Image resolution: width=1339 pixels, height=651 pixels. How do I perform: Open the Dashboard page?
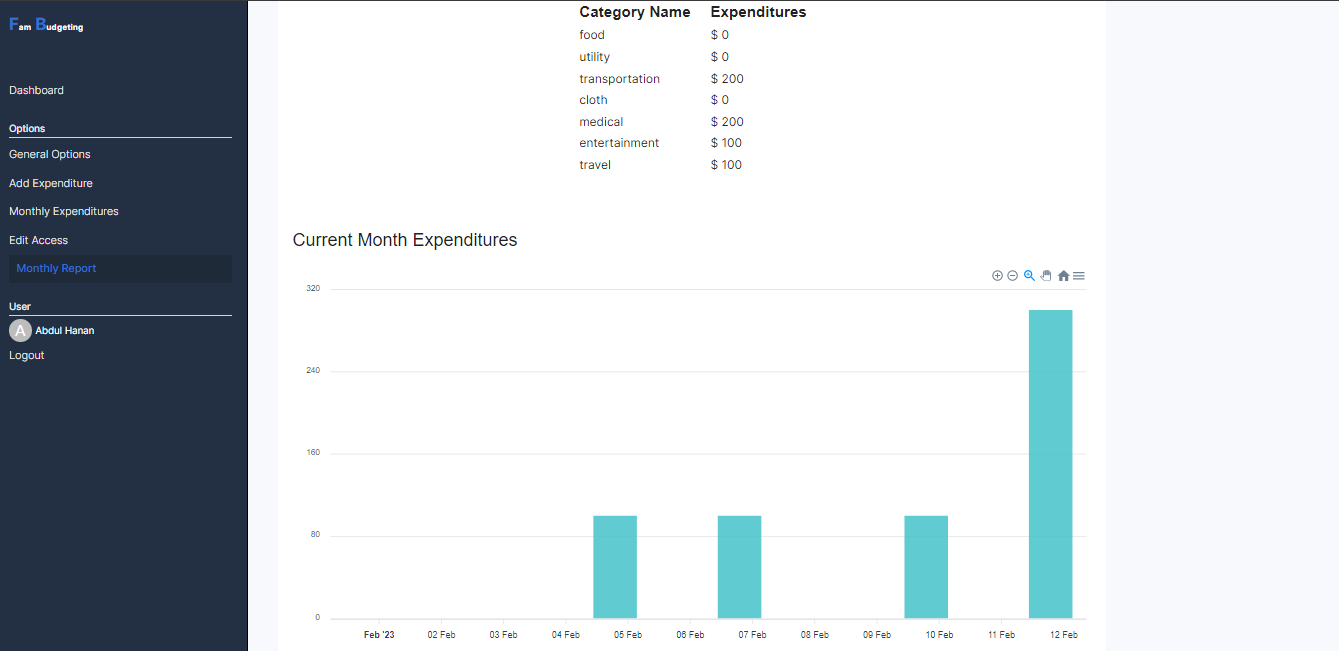point(36,90)
